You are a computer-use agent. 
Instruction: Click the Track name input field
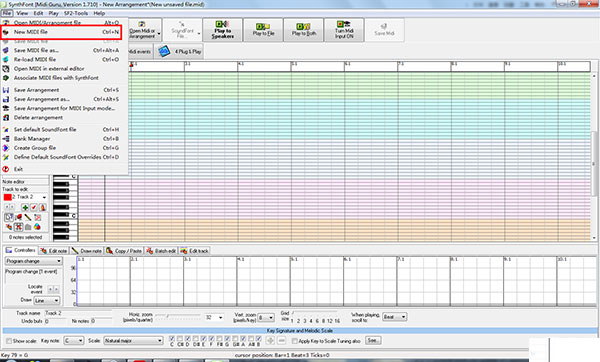[78, 313]
